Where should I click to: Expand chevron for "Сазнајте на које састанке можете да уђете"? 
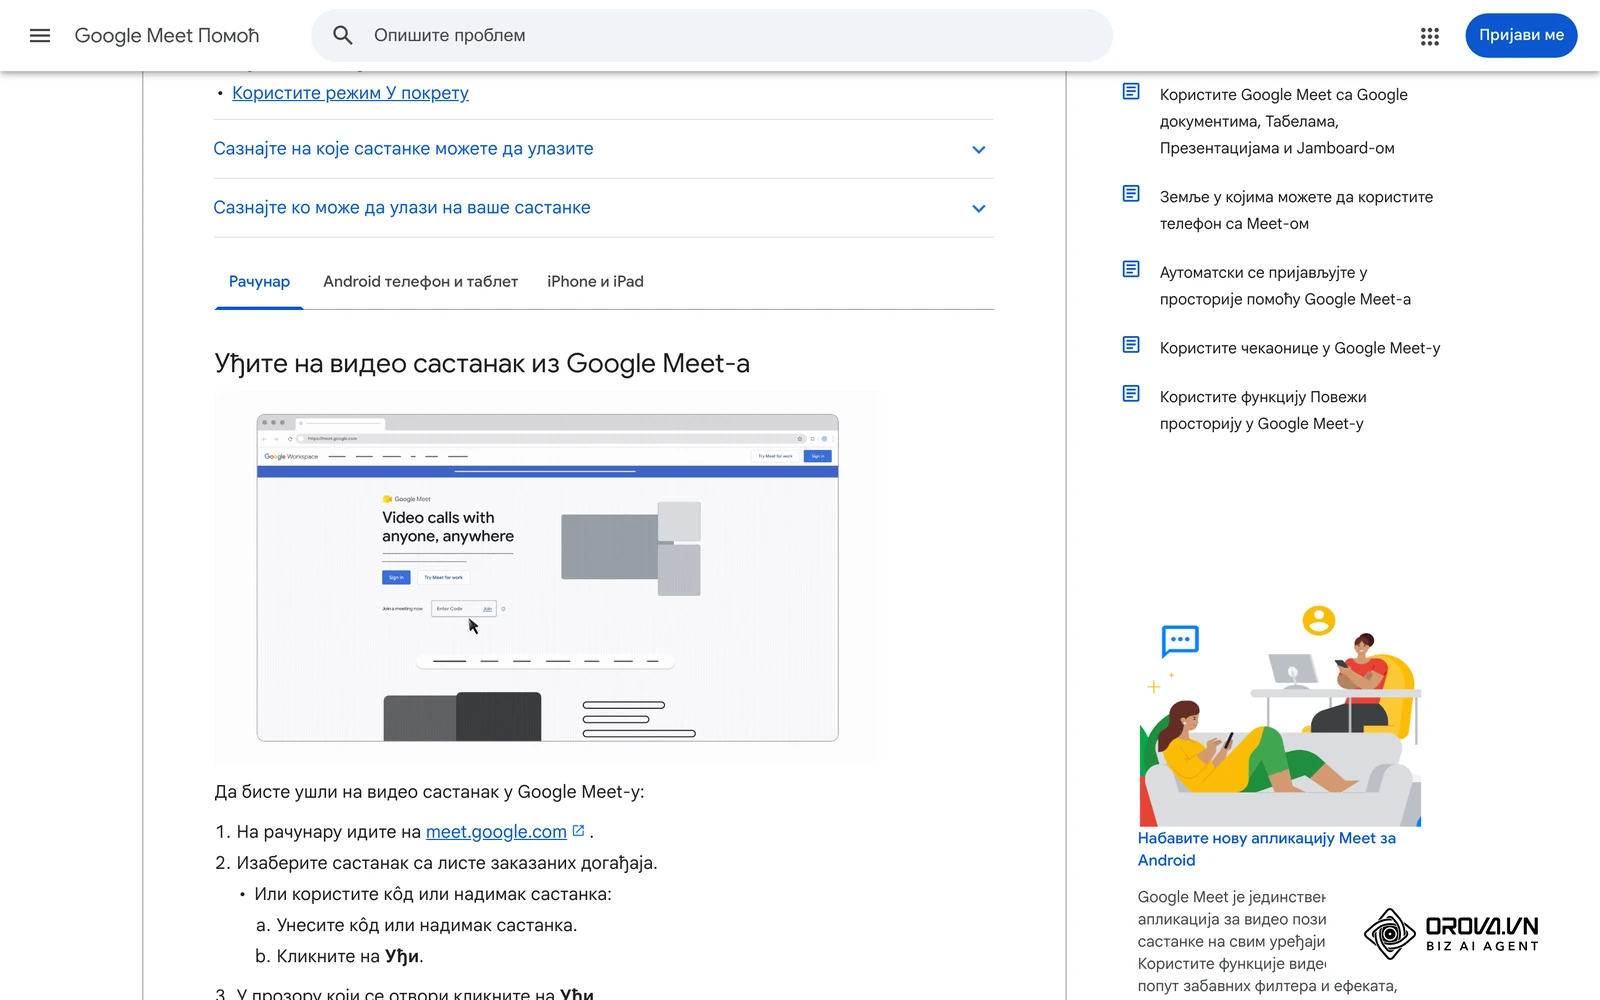point(979,150)
